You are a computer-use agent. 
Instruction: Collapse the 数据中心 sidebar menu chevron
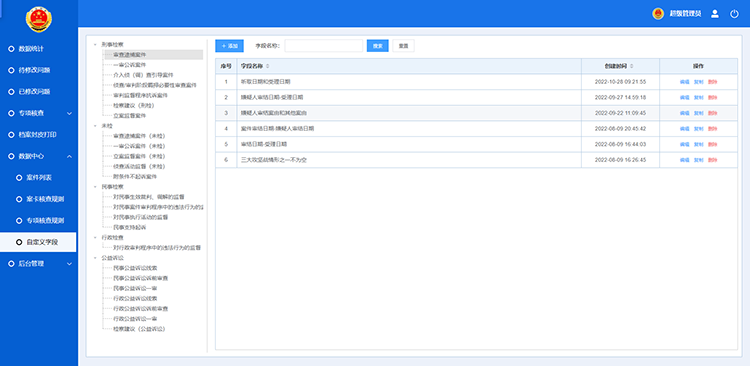point(69,156)
